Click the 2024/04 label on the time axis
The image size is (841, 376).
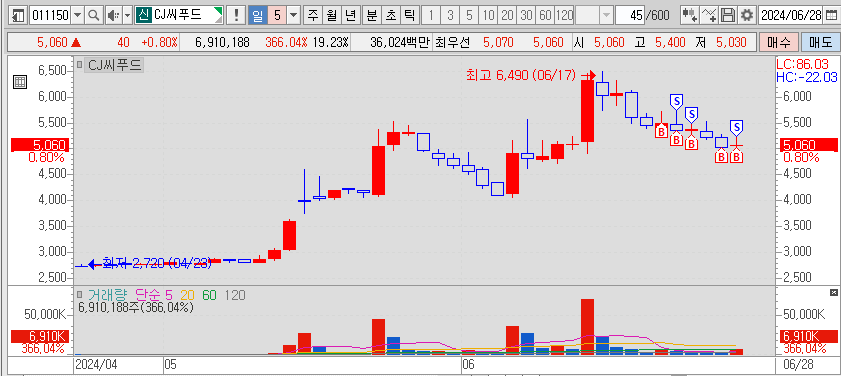tap(97, 365)
